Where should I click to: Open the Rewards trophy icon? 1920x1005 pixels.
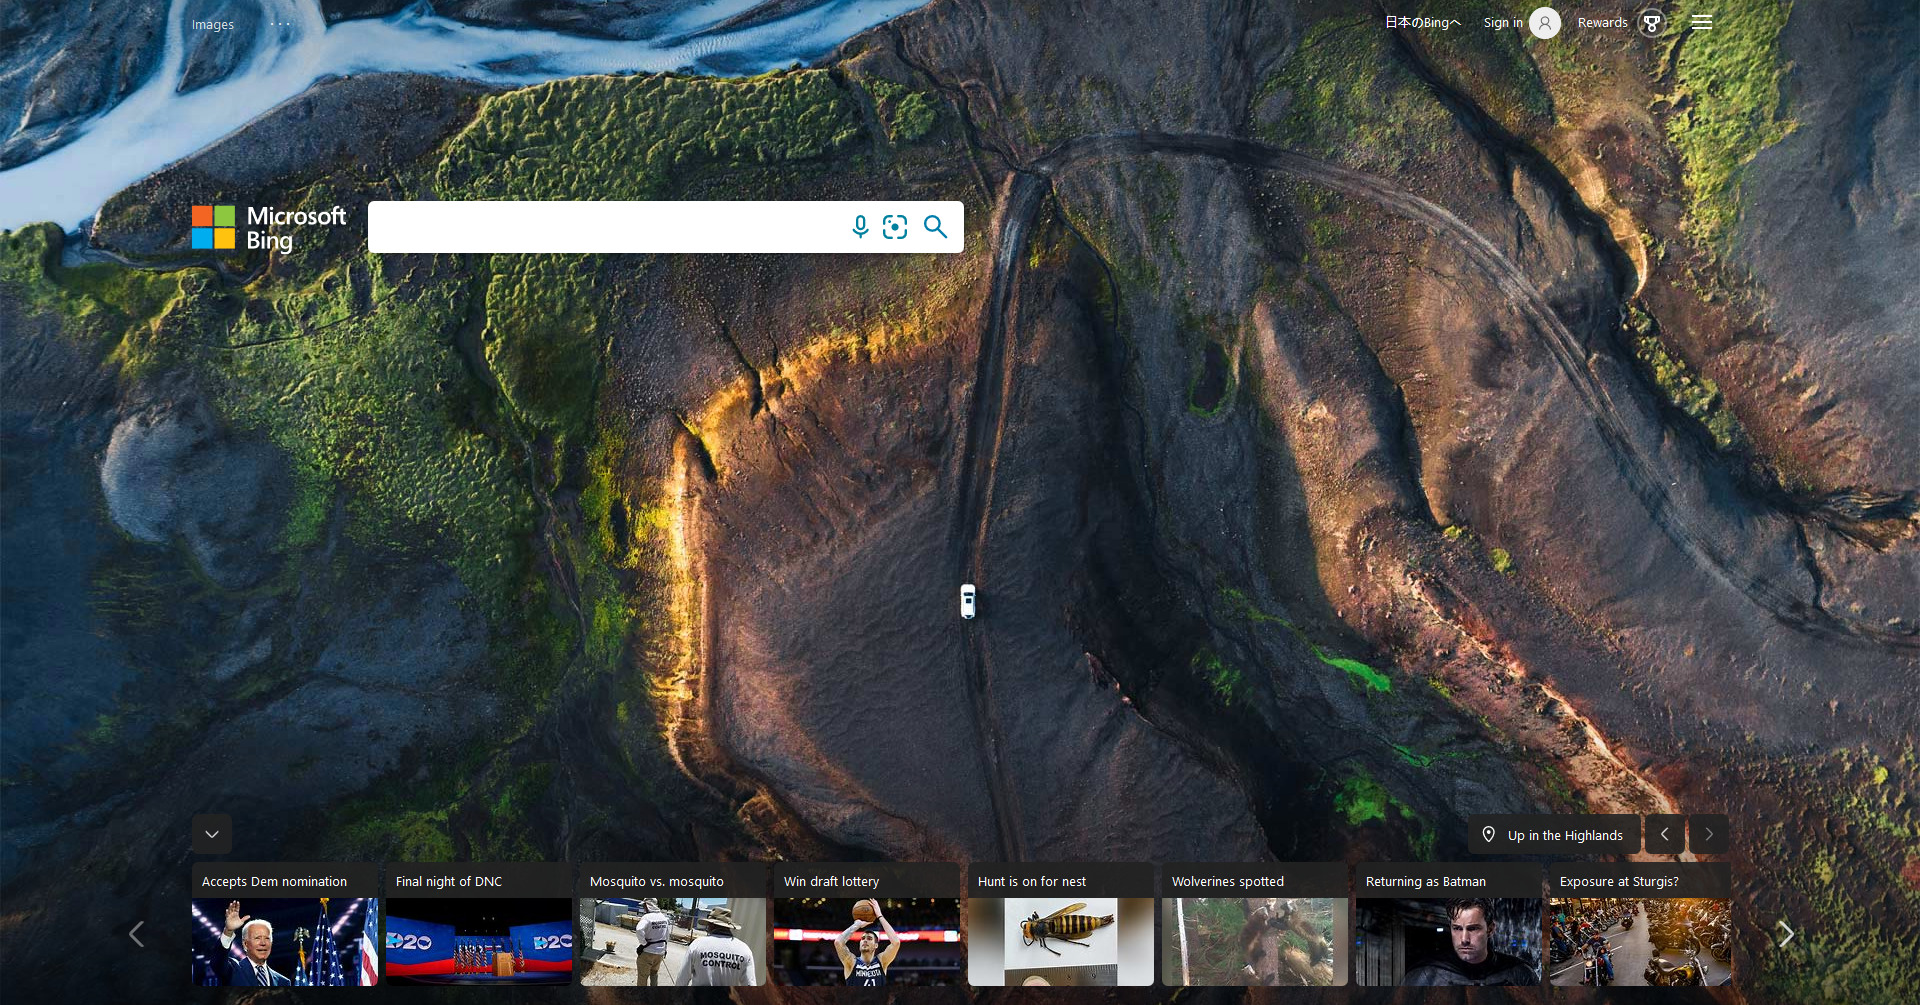[1652, 23]
